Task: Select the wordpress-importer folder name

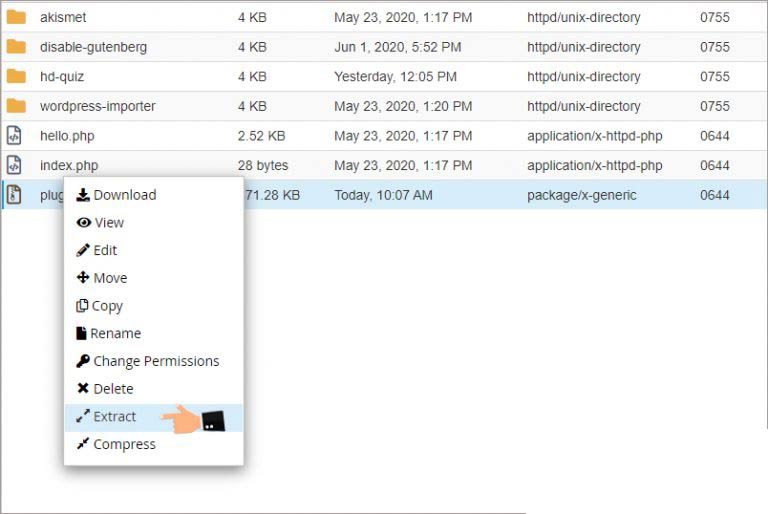Action: [97, 106]
